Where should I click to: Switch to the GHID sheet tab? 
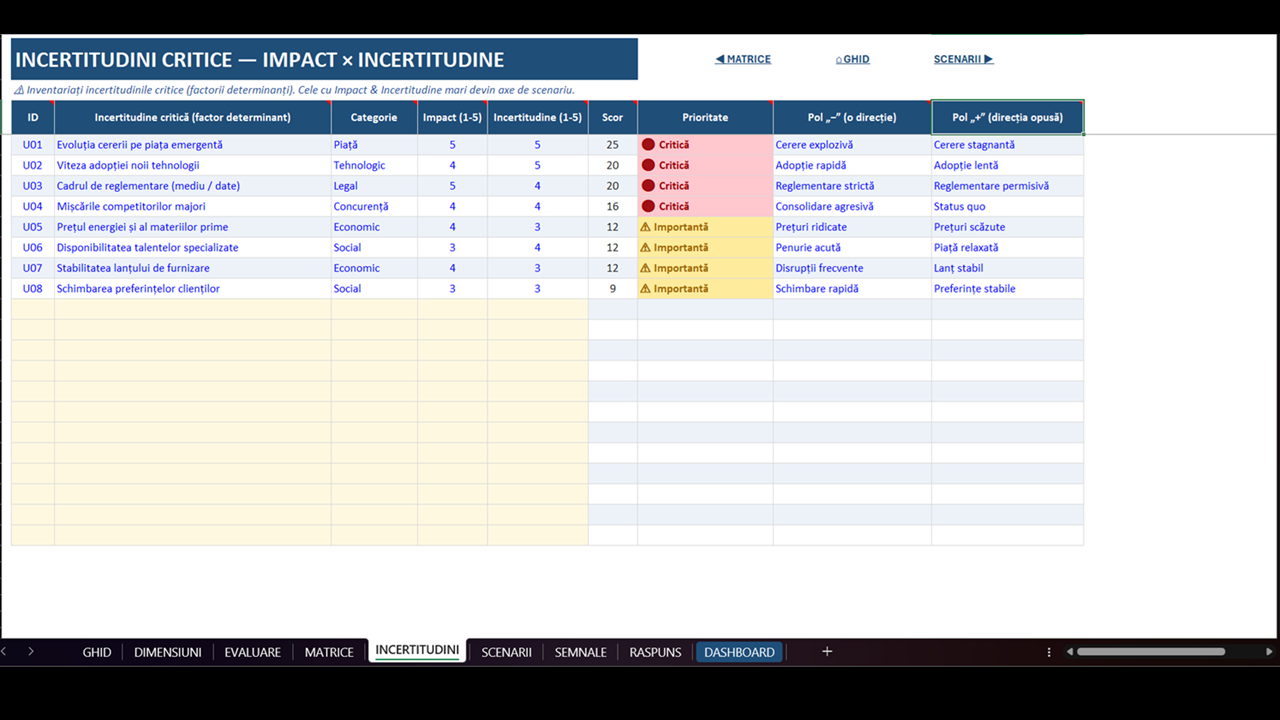(x=97, y=652)
